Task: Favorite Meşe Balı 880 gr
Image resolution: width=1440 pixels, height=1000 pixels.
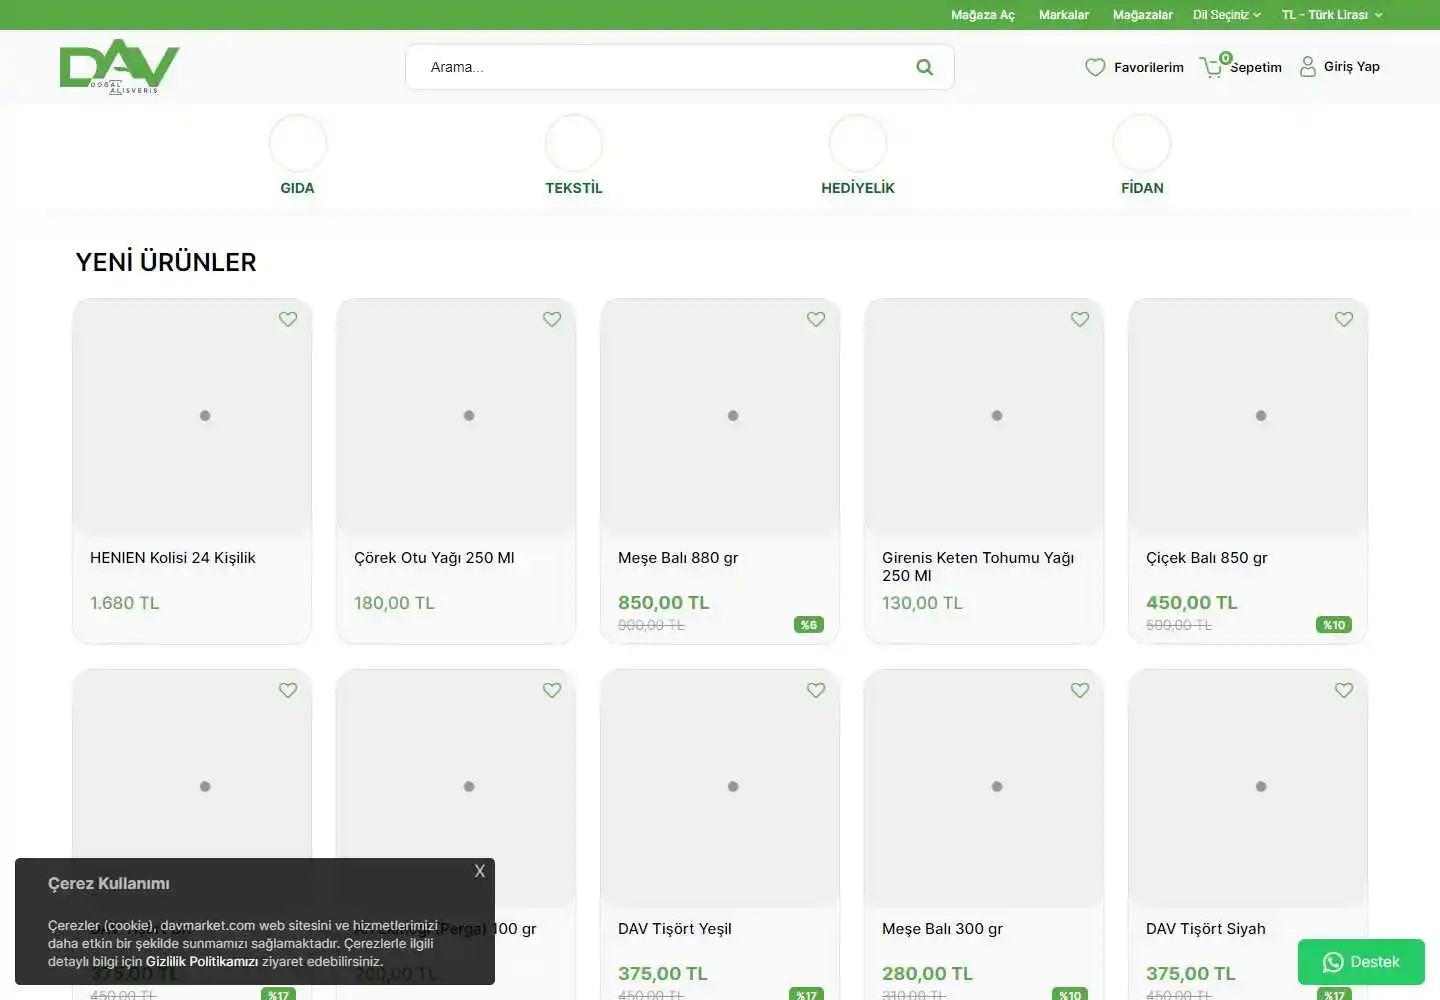Action: coord(816,319)
